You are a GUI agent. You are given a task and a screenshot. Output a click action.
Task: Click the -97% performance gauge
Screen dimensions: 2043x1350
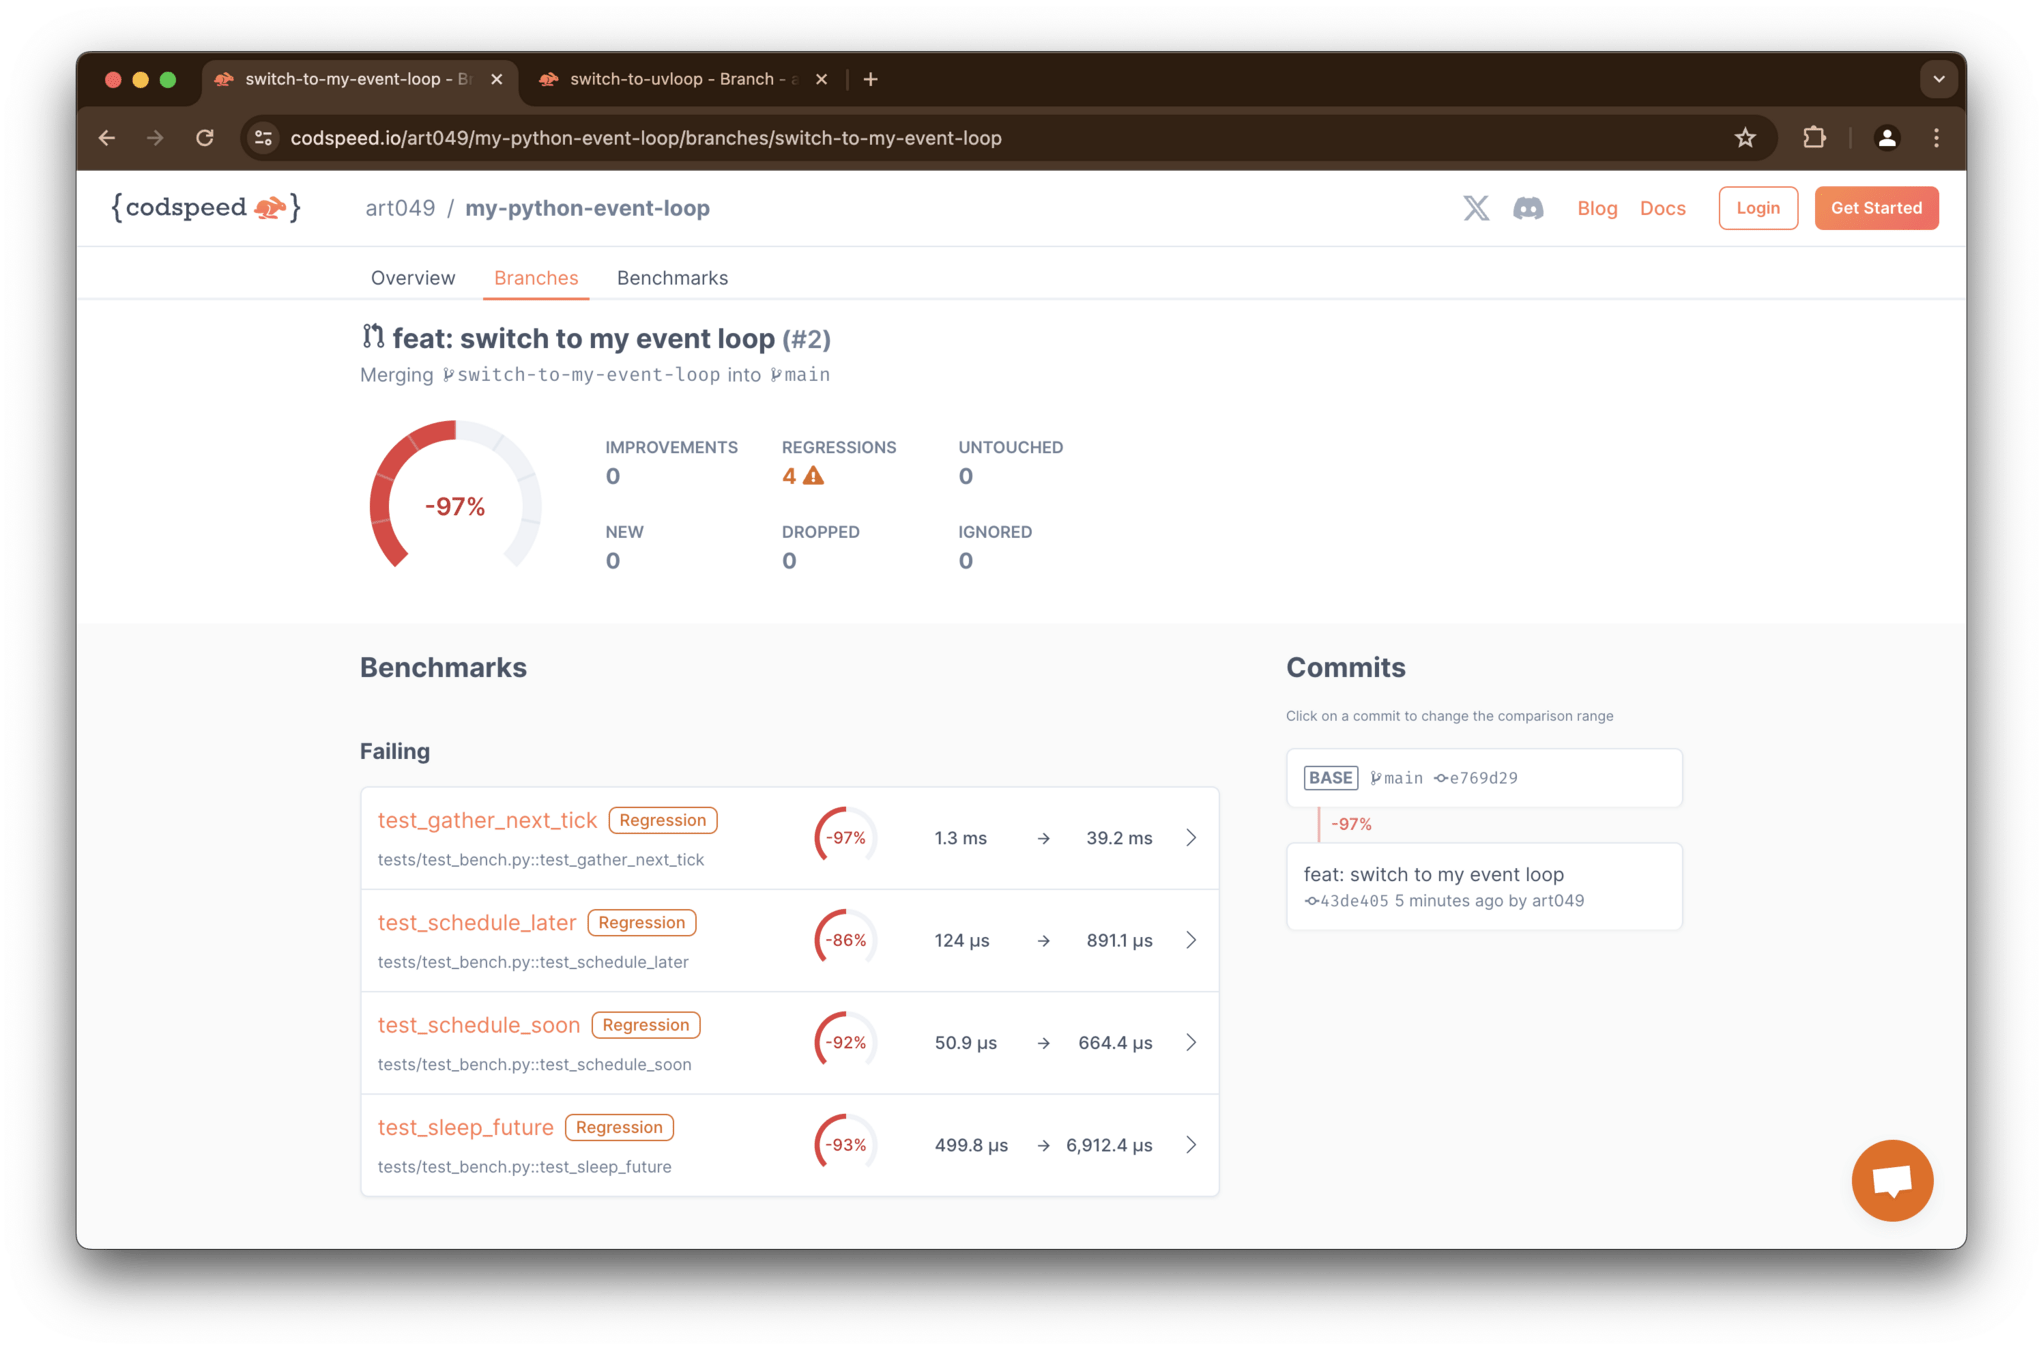(x=455, y=506)
